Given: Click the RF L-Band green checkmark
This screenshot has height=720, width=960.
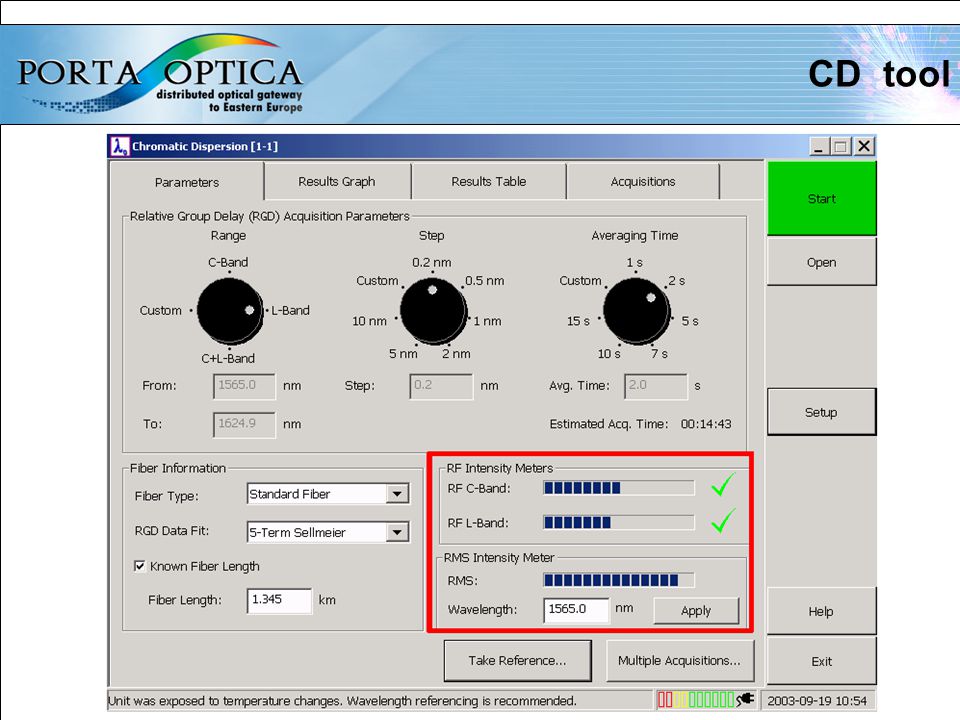Looking at the screenshot, I should (x=723, y=520).
